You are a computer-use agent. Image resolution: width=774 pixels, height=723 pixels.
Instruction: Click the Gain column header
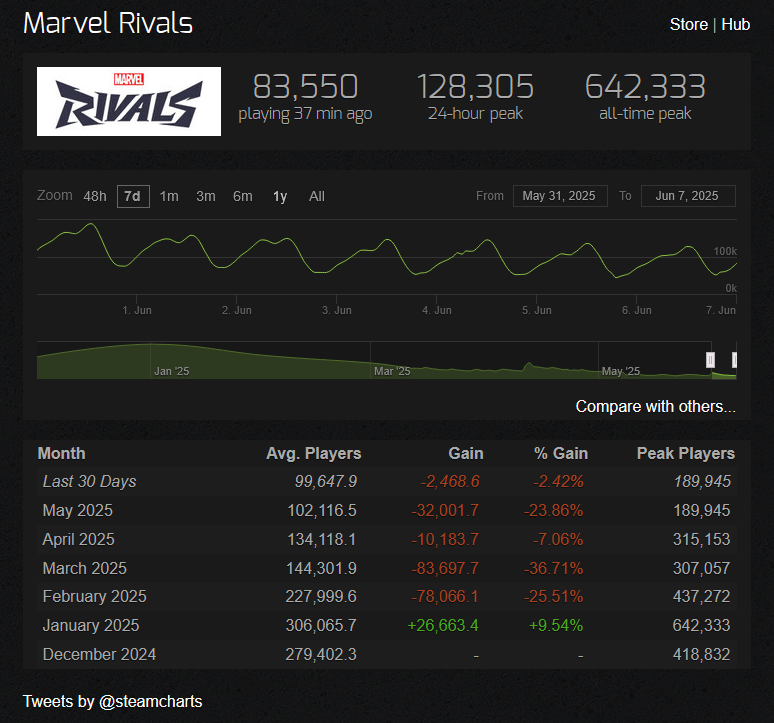(466, 454)
